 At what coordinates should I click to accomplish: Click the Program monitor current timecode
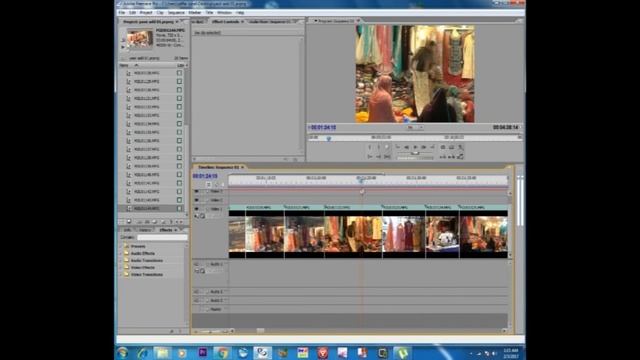click(x=323, y=128)
